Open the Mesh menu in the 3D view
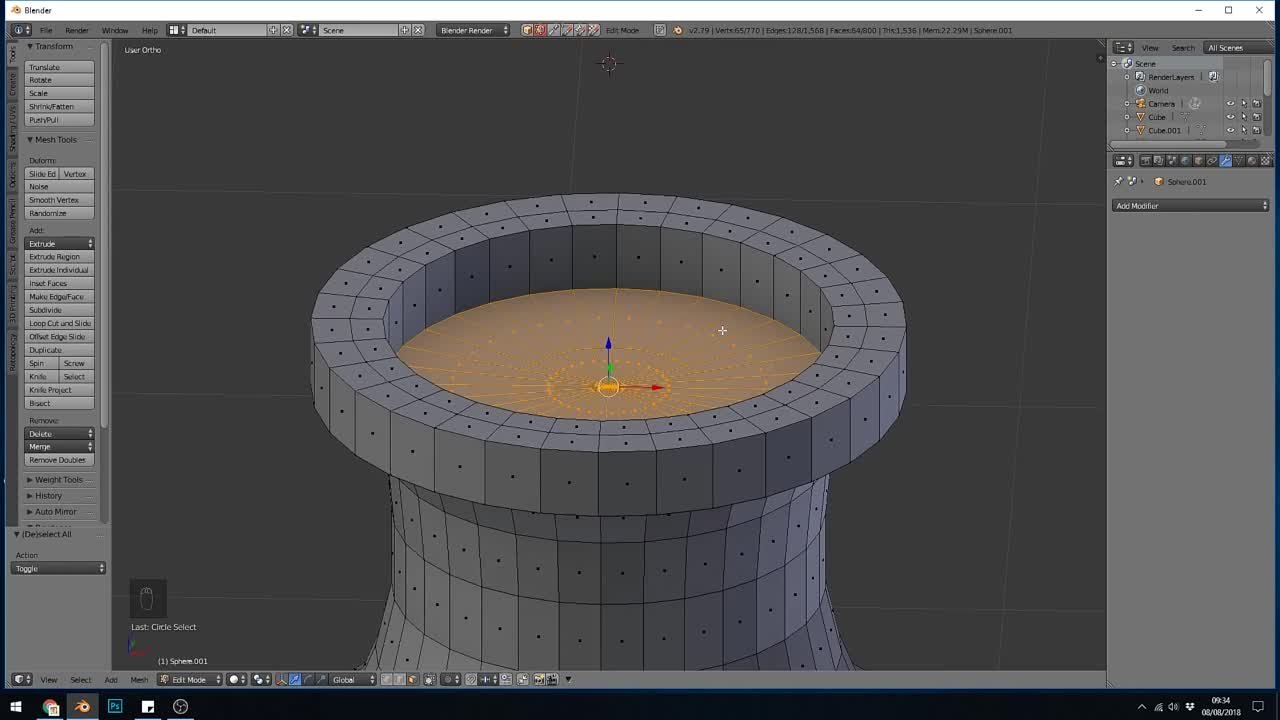Image resolution: width=1280 pixels, height=720 pixels. 139,679
